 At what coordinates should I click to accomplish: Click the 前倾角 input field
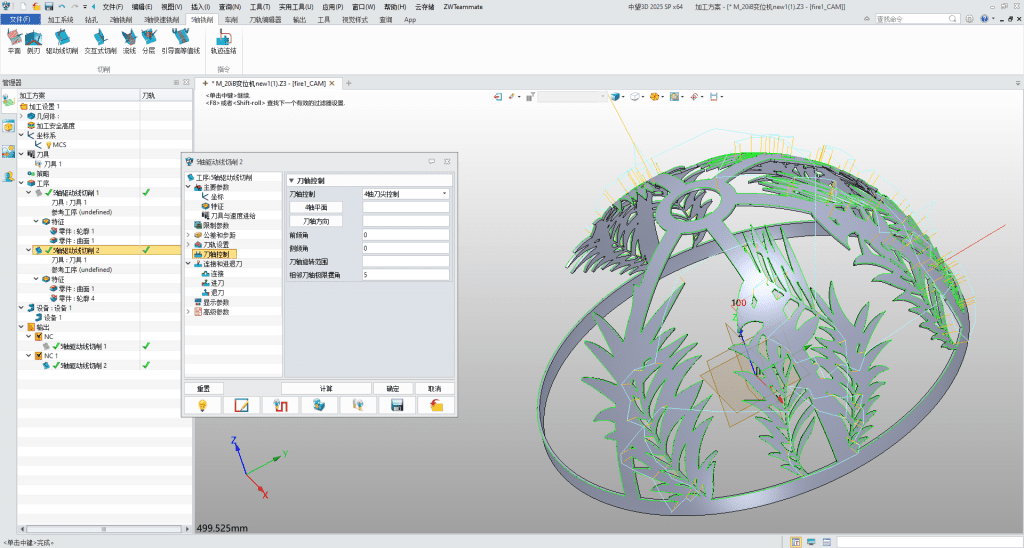[x=406, y=234]
